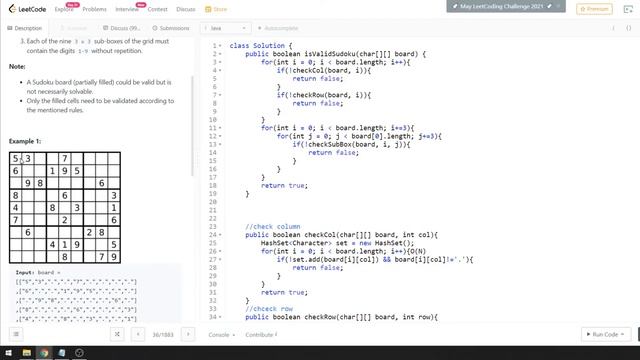Screen dimensions: 640x360
Task: Switch to the Description tab
Action: pyautogui.click(x=24, y=28)
